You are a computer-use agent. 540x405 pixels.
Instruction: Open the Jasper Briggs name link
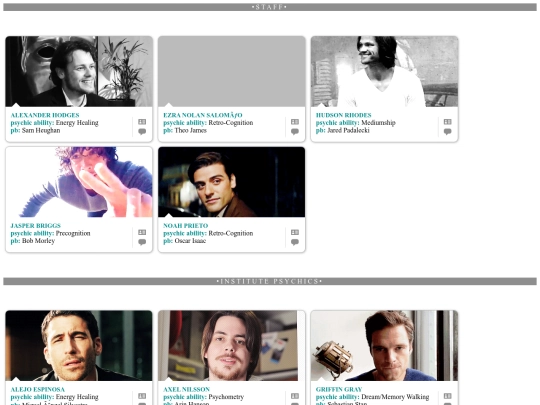tap(35, 226)
